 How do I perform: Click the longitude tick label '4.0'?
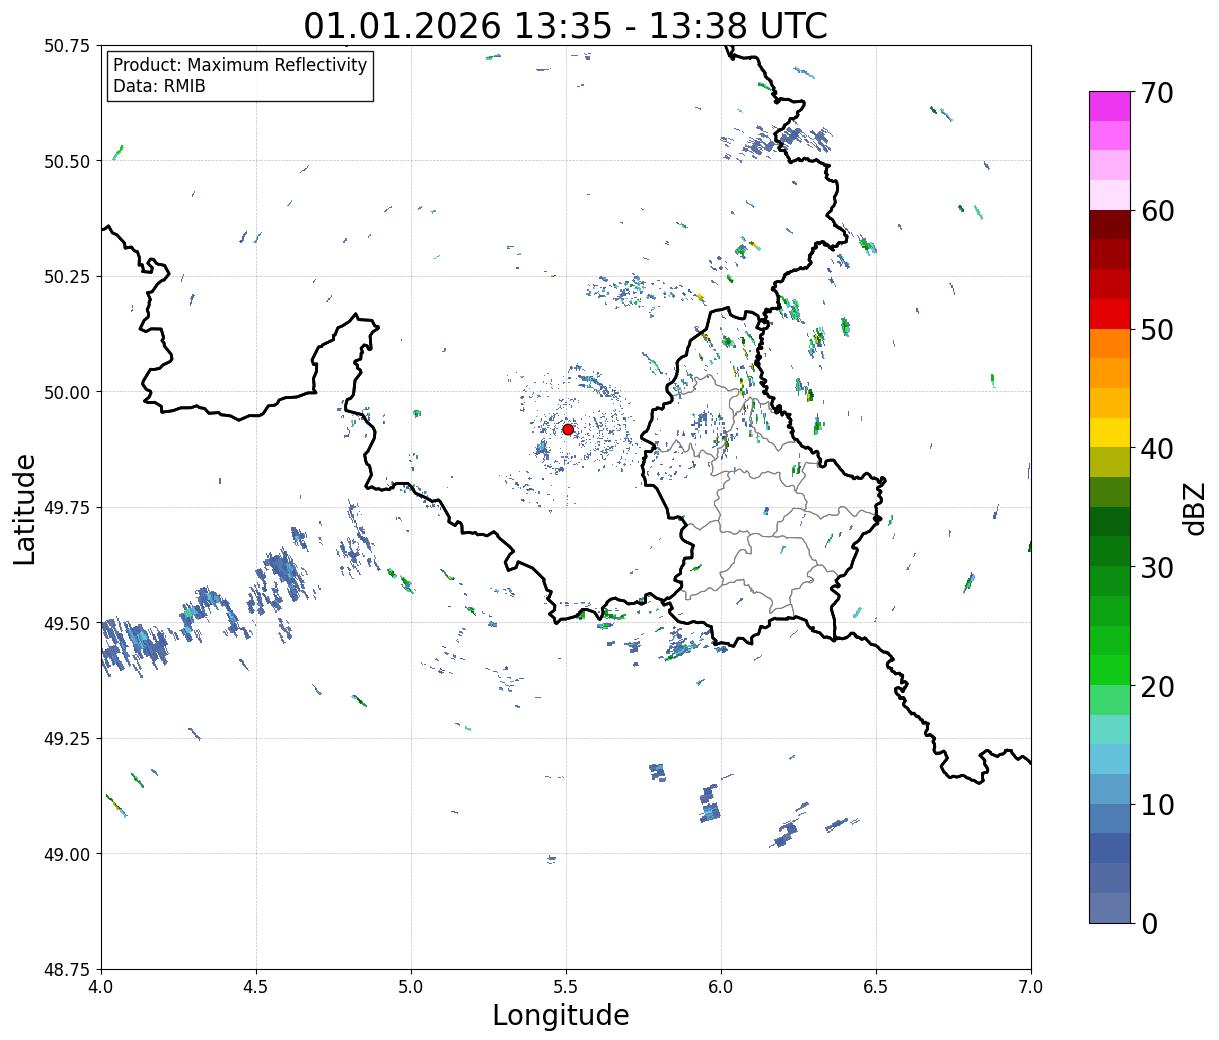point(100,986)
